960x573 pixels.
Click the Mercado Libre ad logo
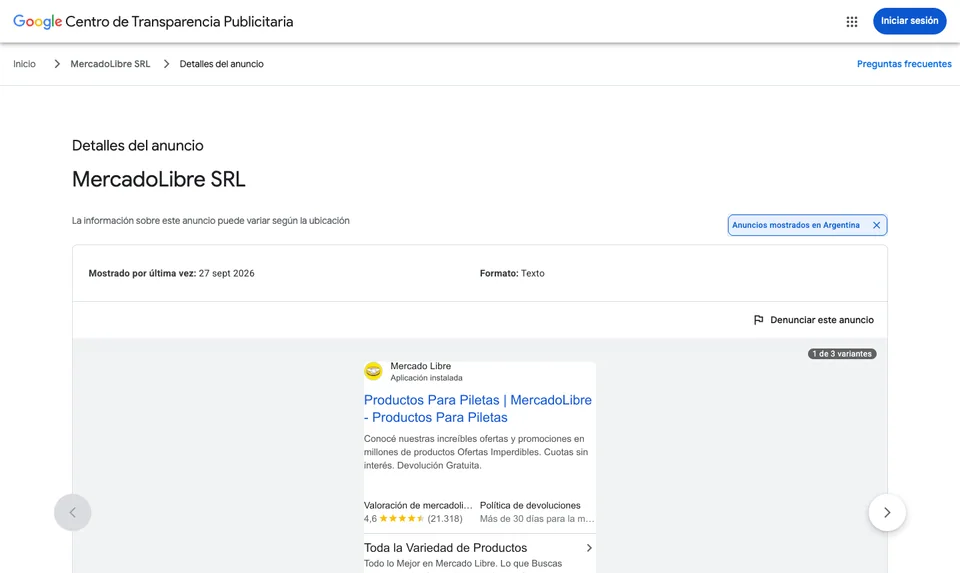tap(373, 371)
